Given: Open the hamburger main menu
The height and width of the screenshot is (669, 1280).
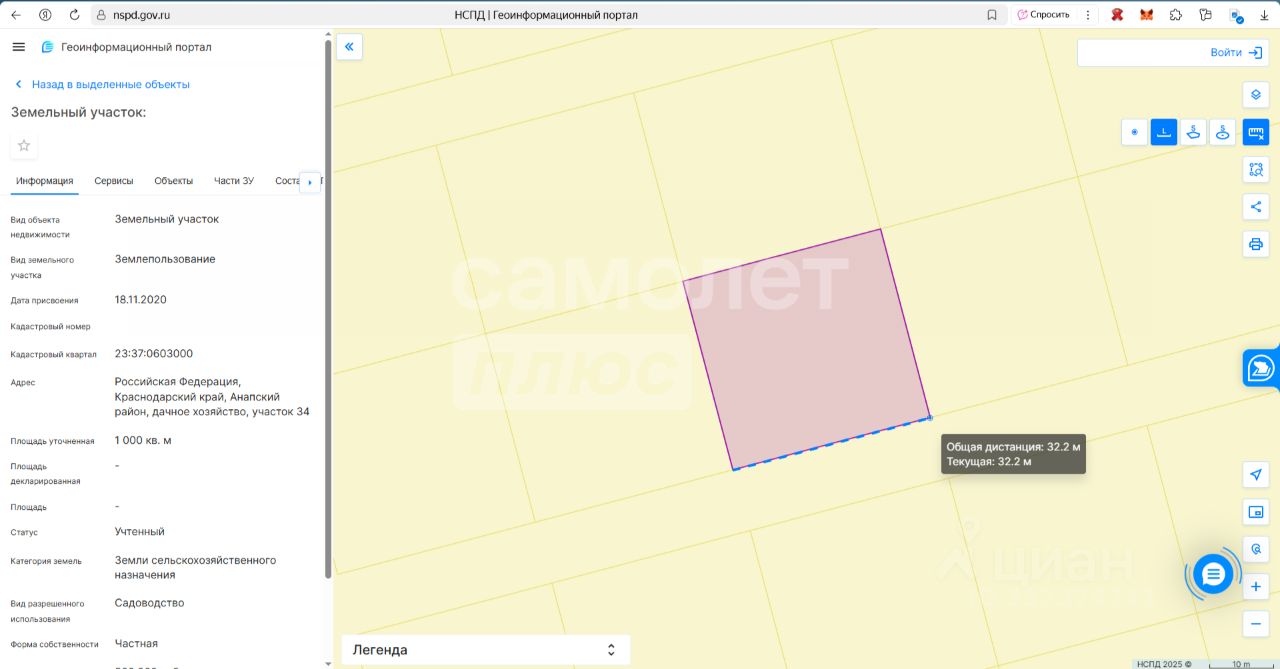Looking at the screenshot, I should pos(18,47).
